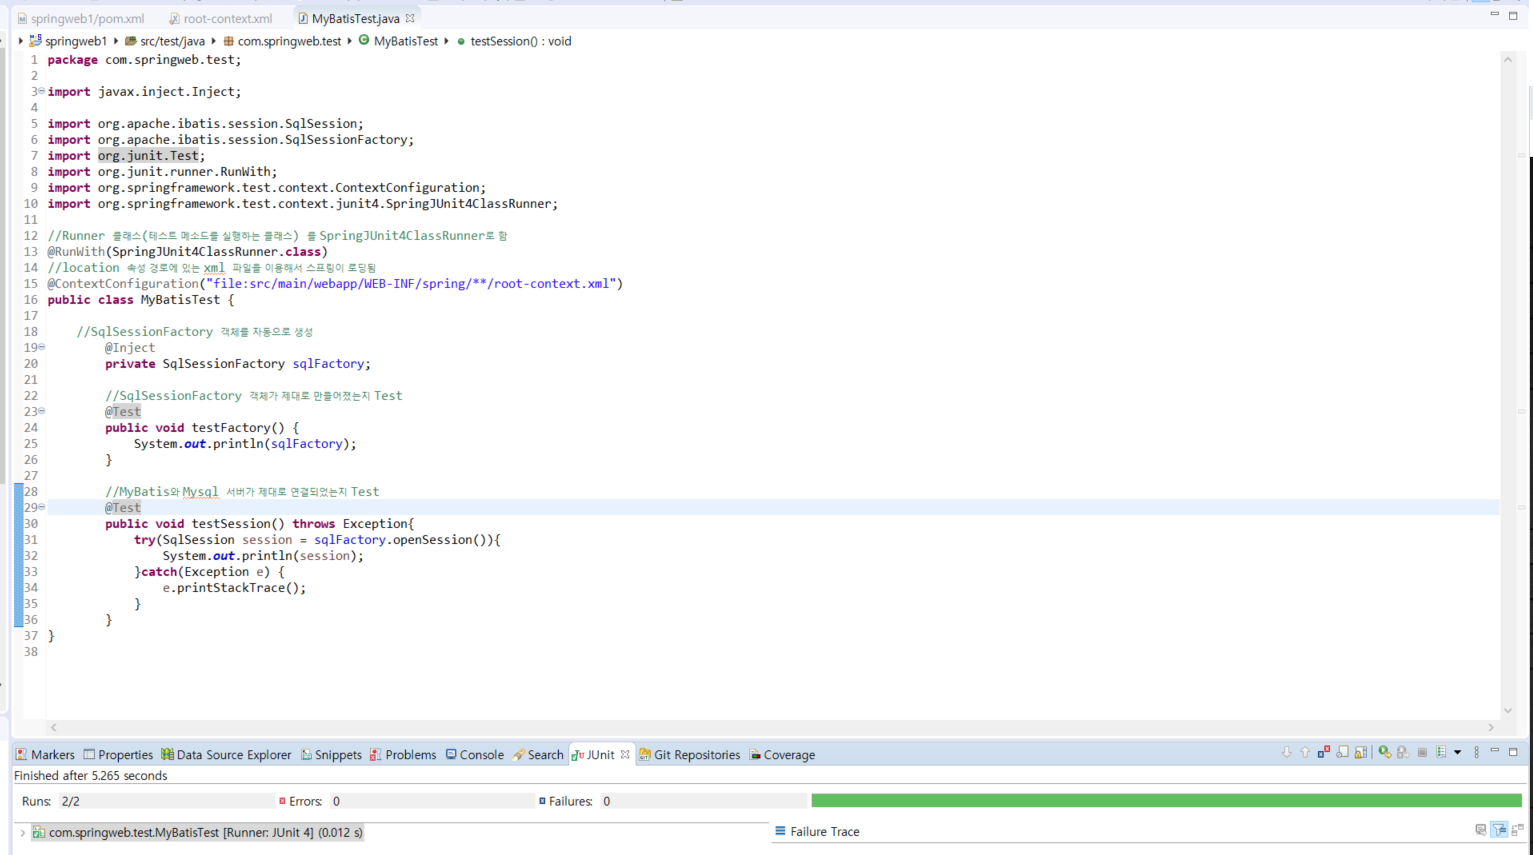Click the Errors icon in JUnit summary
The height and width of the screenshot is (855, 1533).
[282, 801]
